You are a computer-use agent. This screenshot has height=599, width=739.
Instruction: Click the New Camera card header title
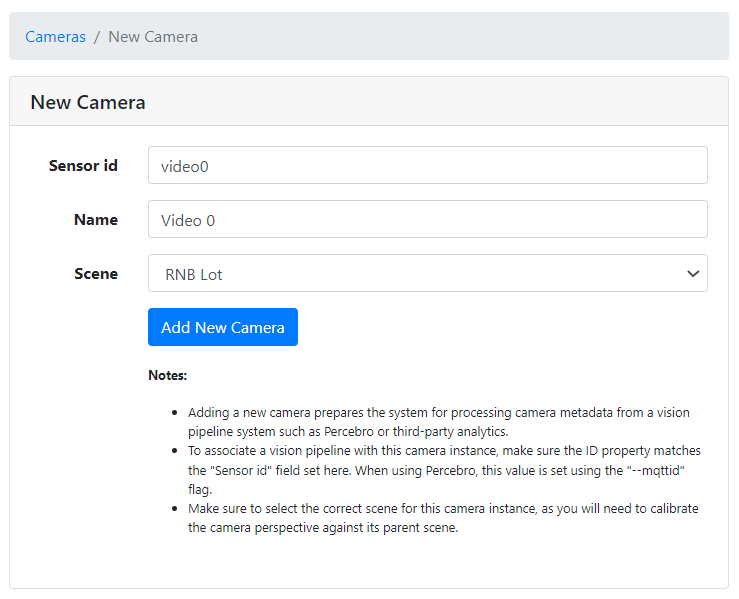[x=88, y=102]
